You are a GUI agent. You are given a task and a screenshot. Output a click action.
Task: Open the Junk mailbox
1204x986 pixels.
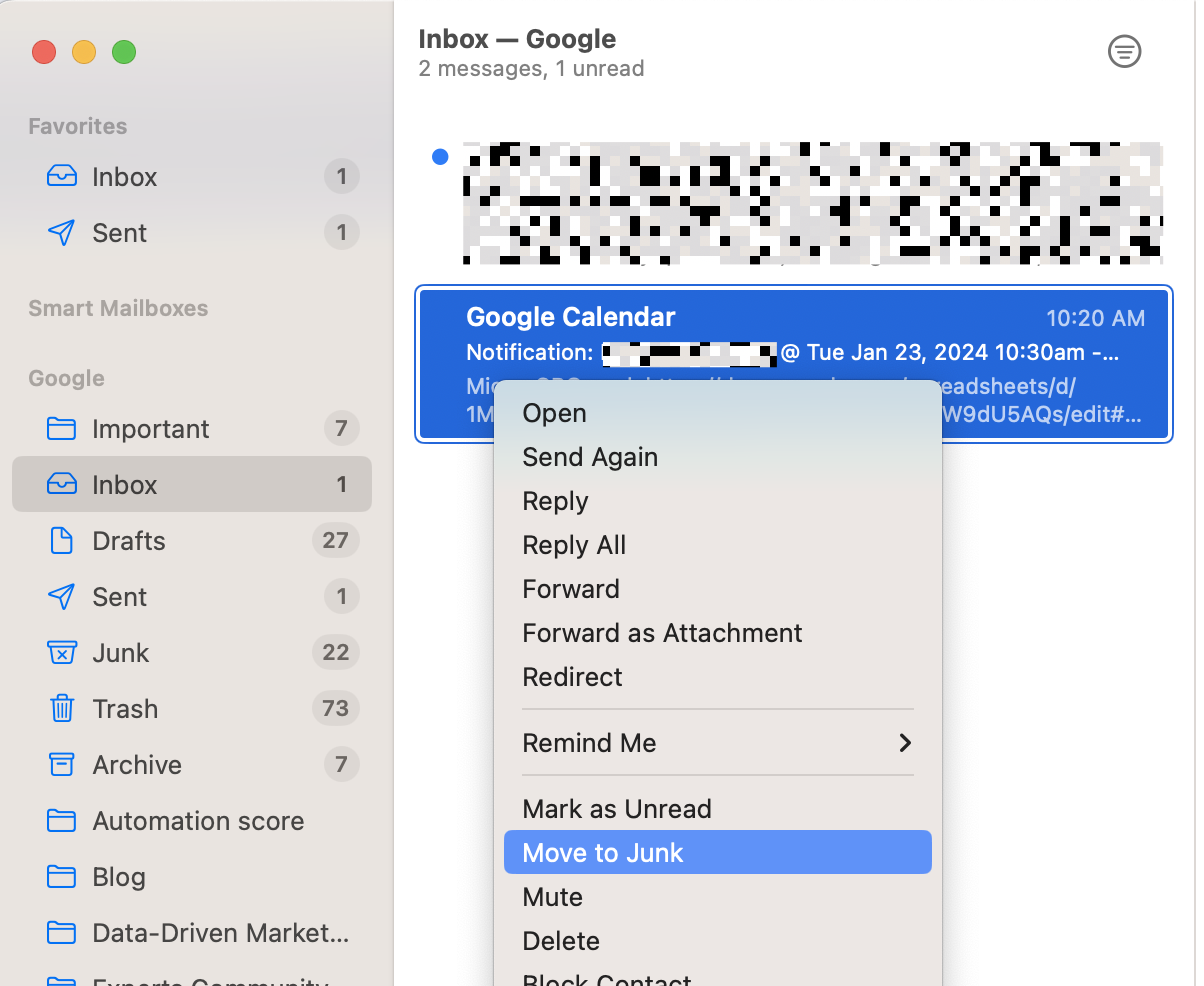[192, 653]
